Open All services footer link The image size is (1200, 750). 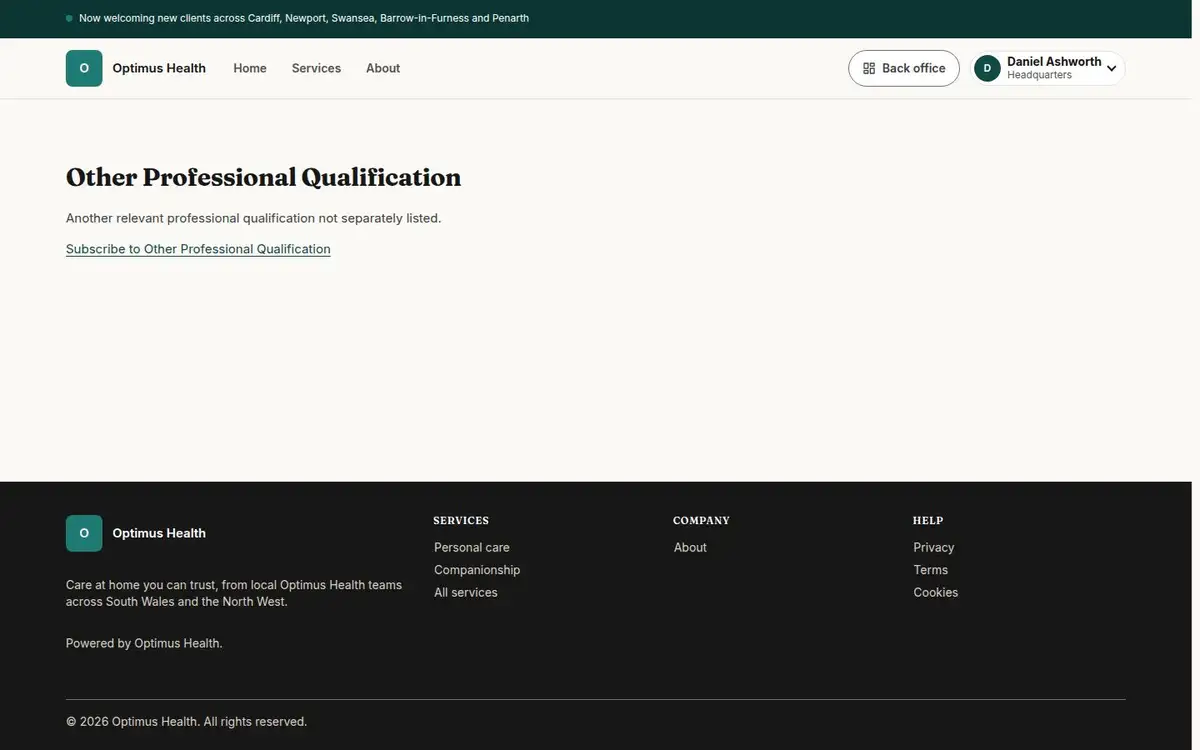[x=466, y=592]
